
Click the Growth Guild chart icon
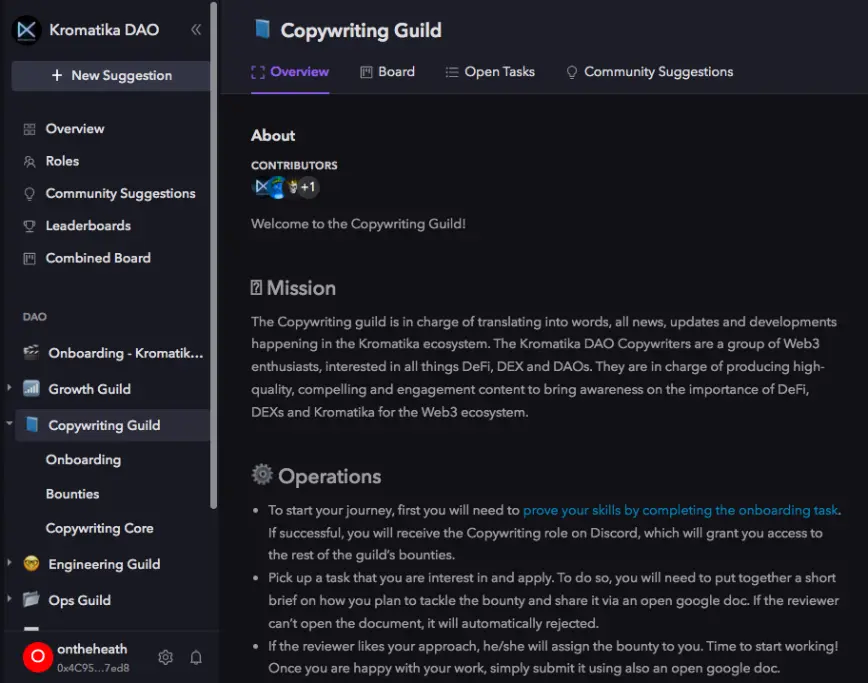(x=32, y=389)
